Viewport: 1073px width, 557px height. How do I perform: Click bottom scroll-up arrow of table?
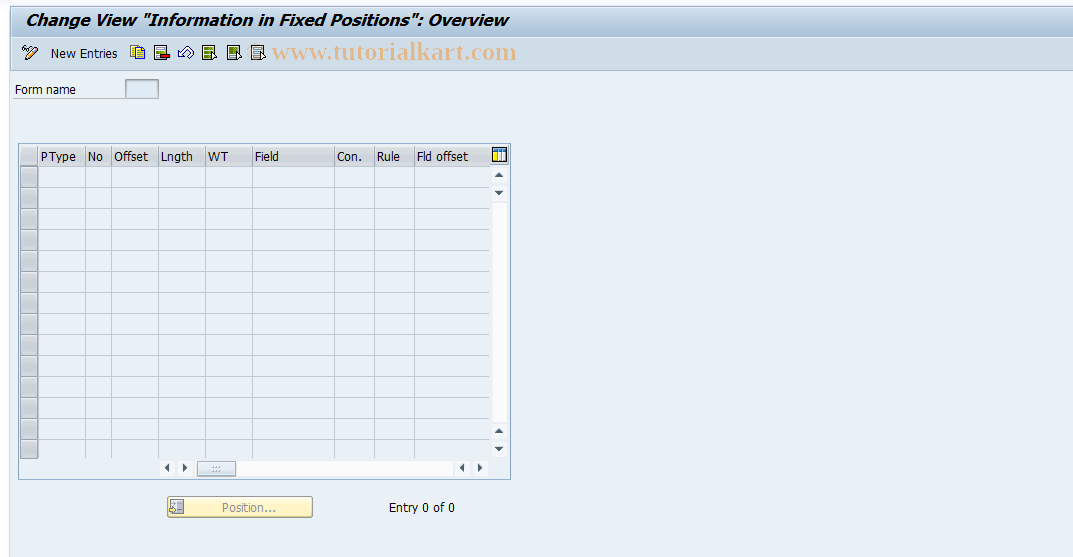click(500, 431)
